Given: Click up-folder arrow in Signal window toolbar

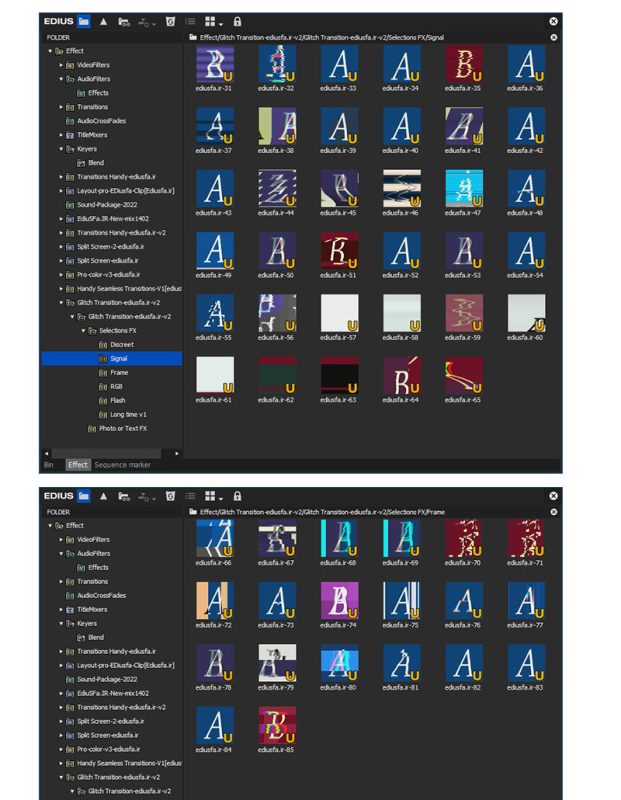Looking at the screenshot, I should coord(104,21).
